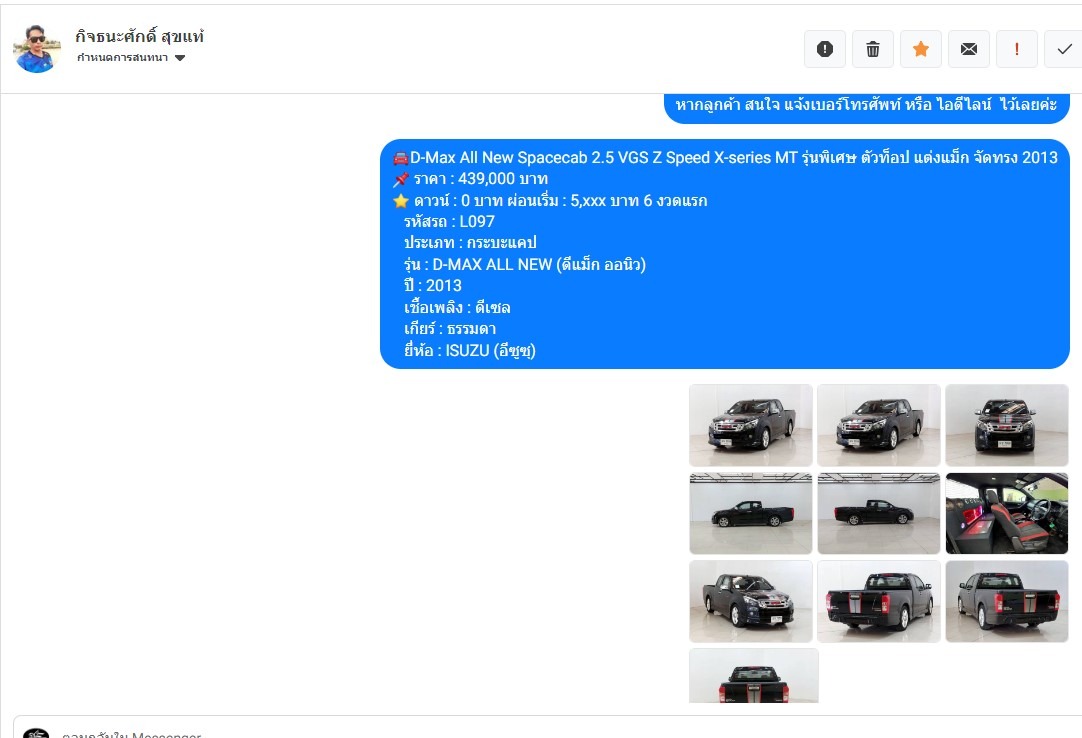This screenshot has width=1082, height=738.
Task: Open the first front-angle truck photo
Action: (751, 425)
